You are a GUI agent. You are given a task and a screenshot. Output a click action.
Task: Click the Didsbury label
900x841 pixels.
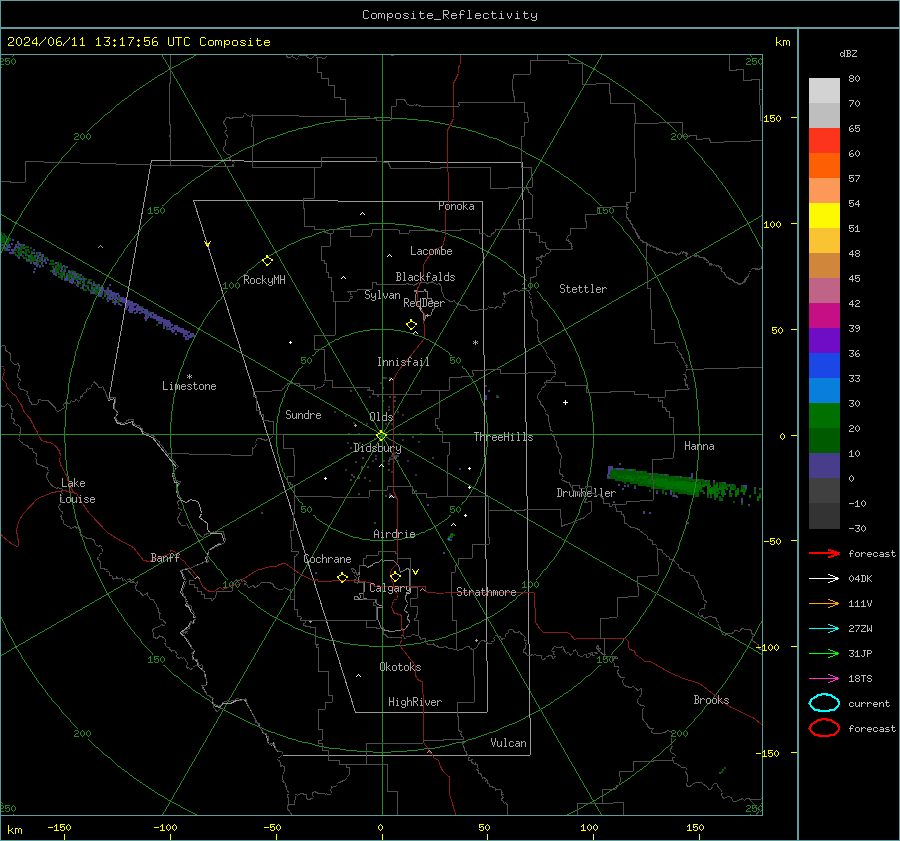[x=377, y=448]
